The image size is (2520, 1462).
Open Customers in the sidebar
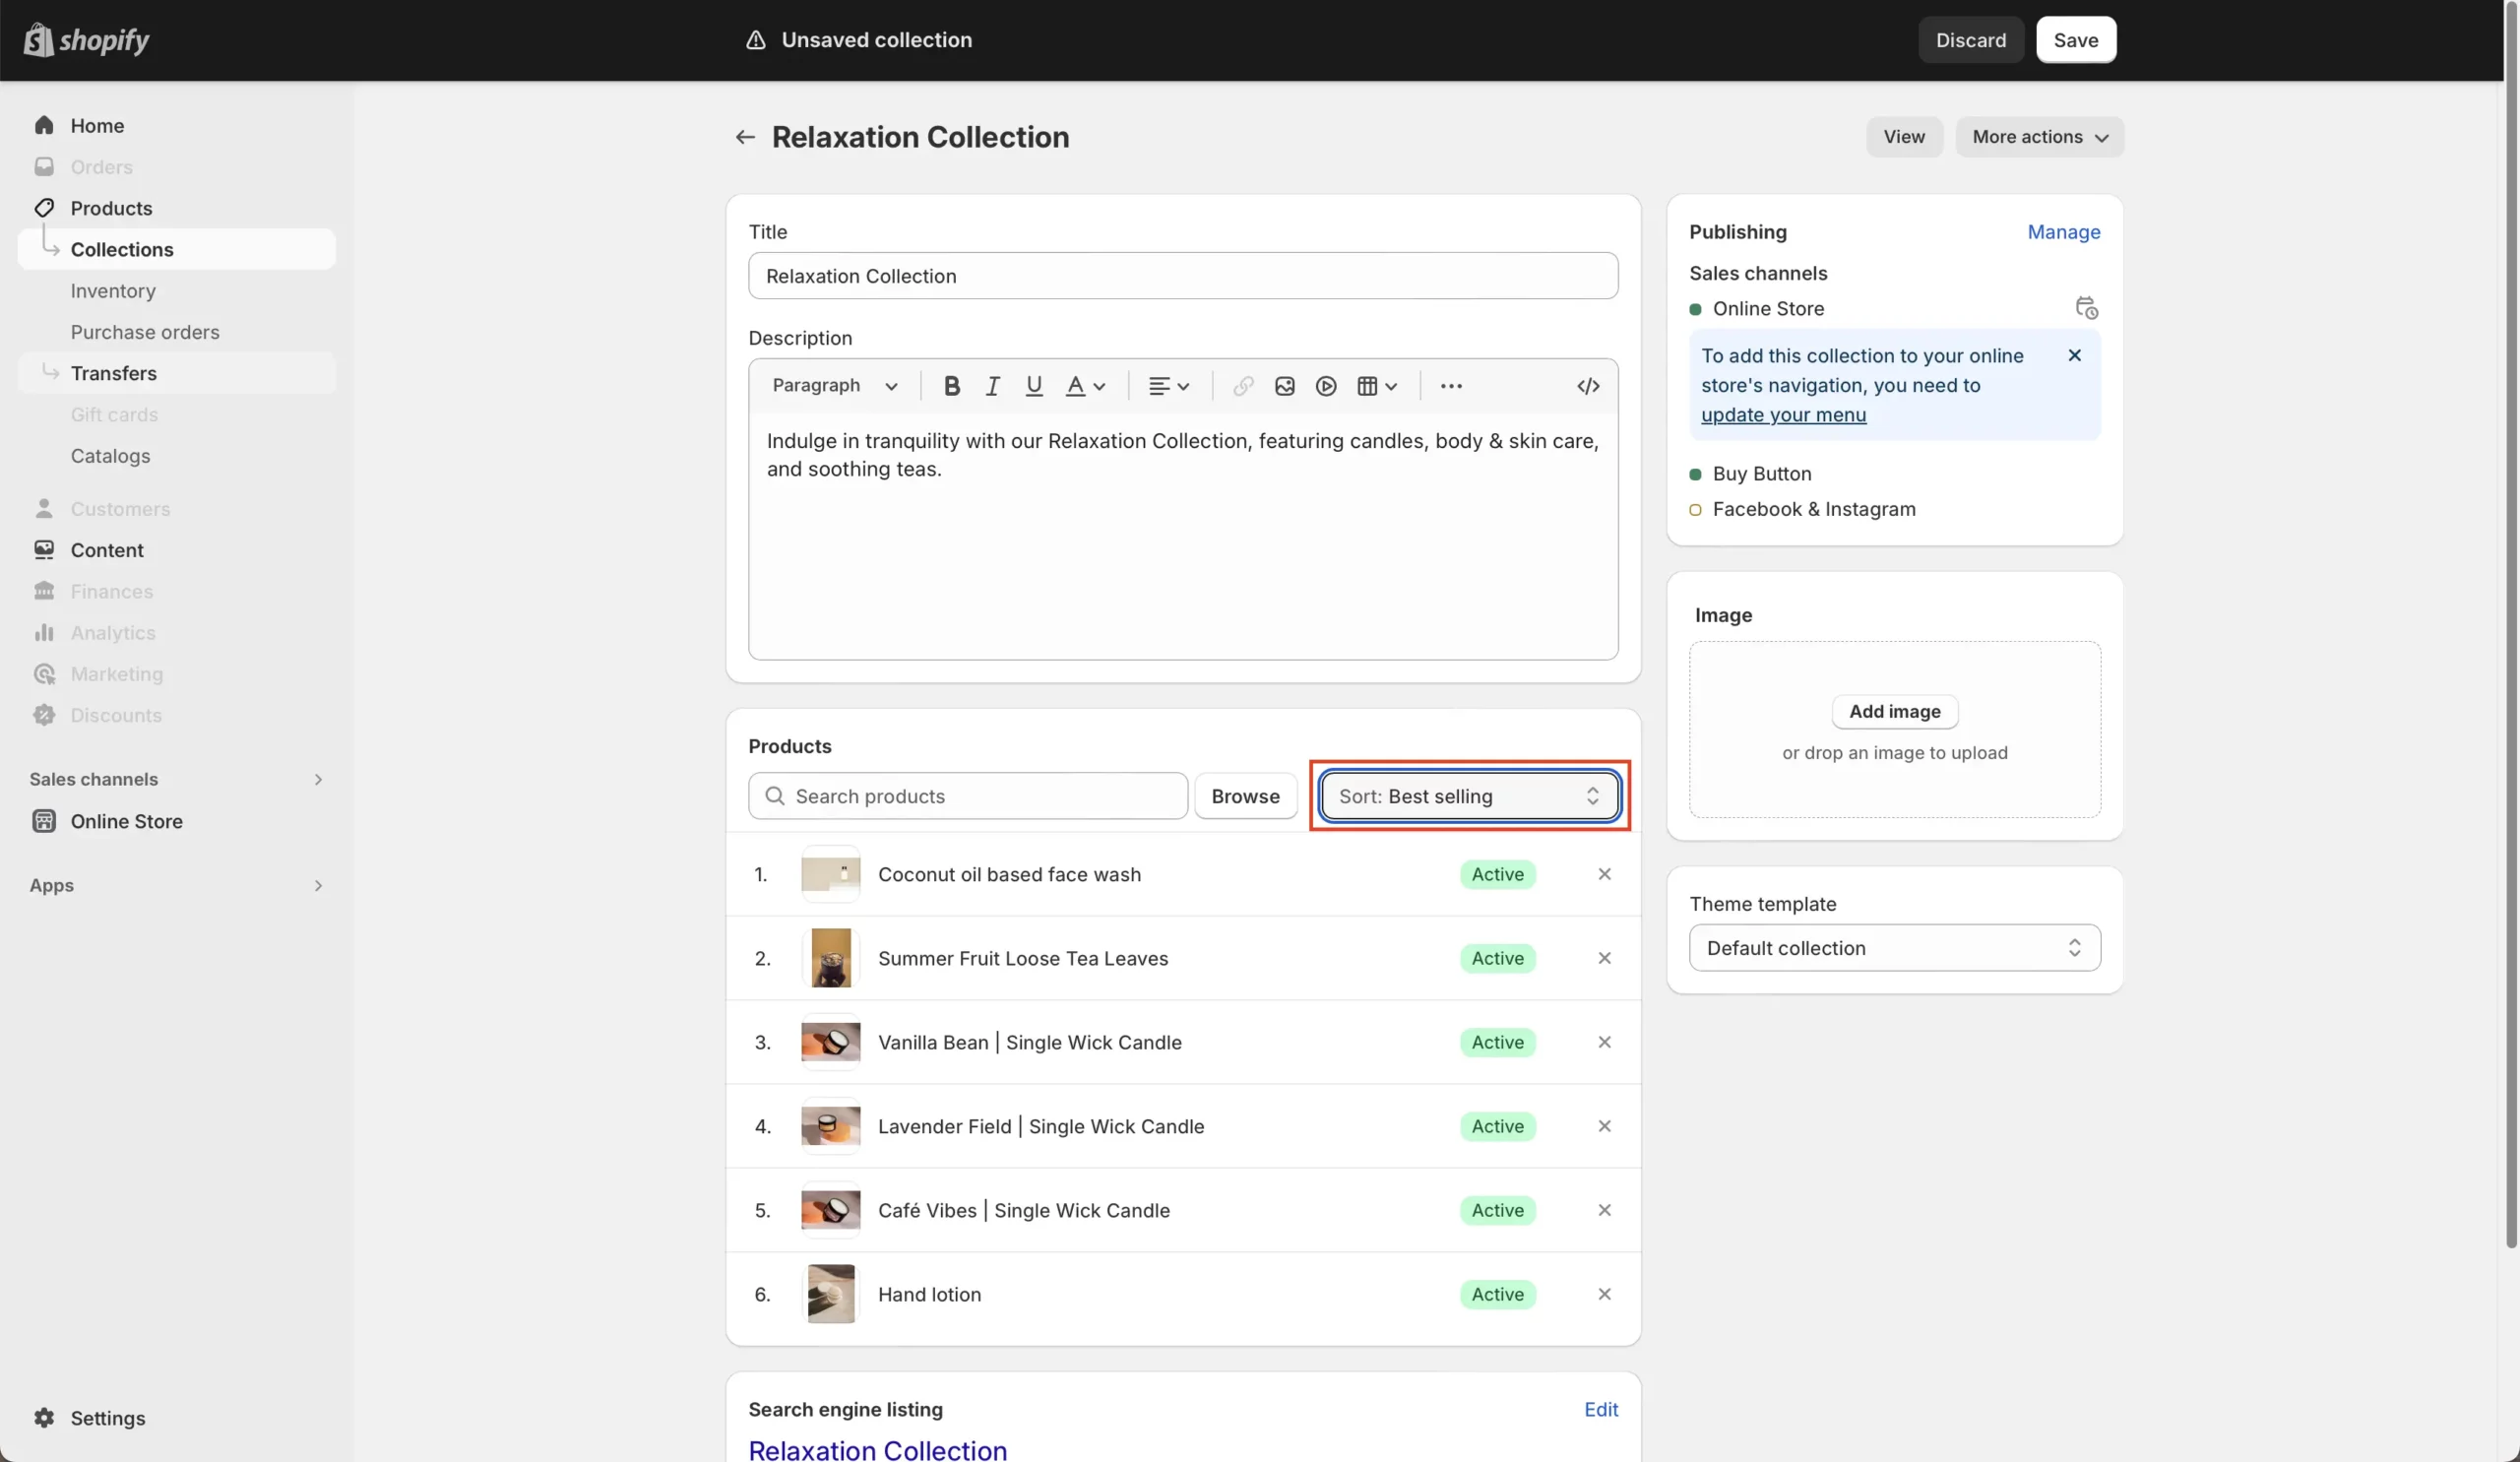(120, 509)
